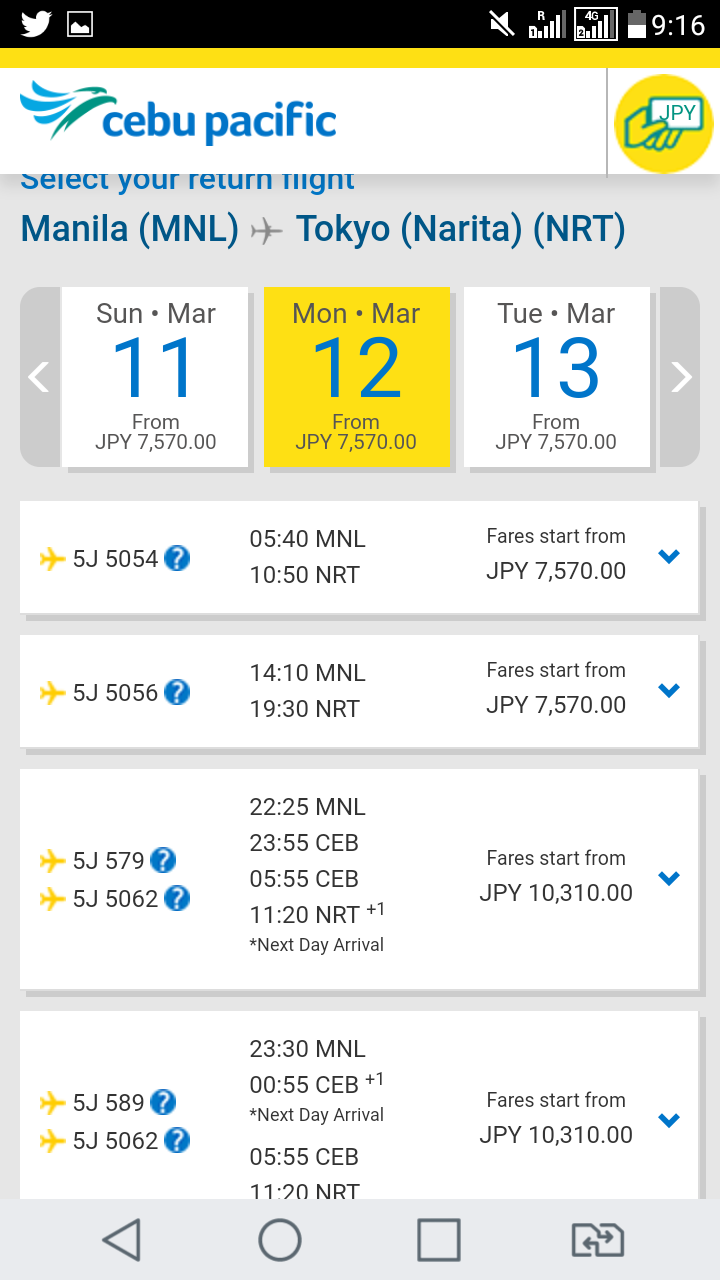Open help info for flight 5J 5056
720x1280 pixels.
click(177, 692)
